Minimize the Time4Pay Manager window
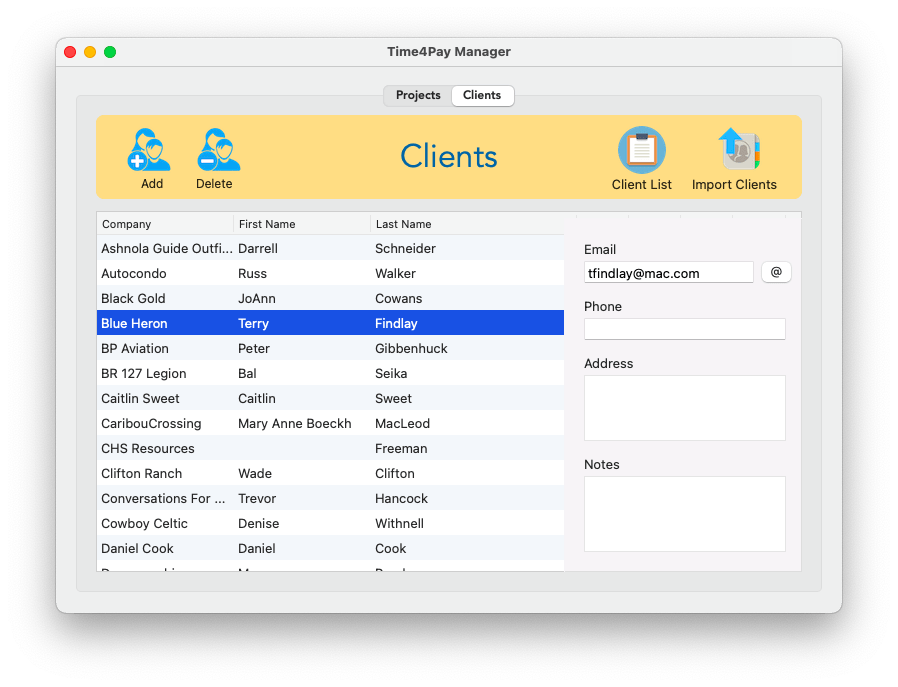The height and width of the screenshot is (687, 898). 90,52
